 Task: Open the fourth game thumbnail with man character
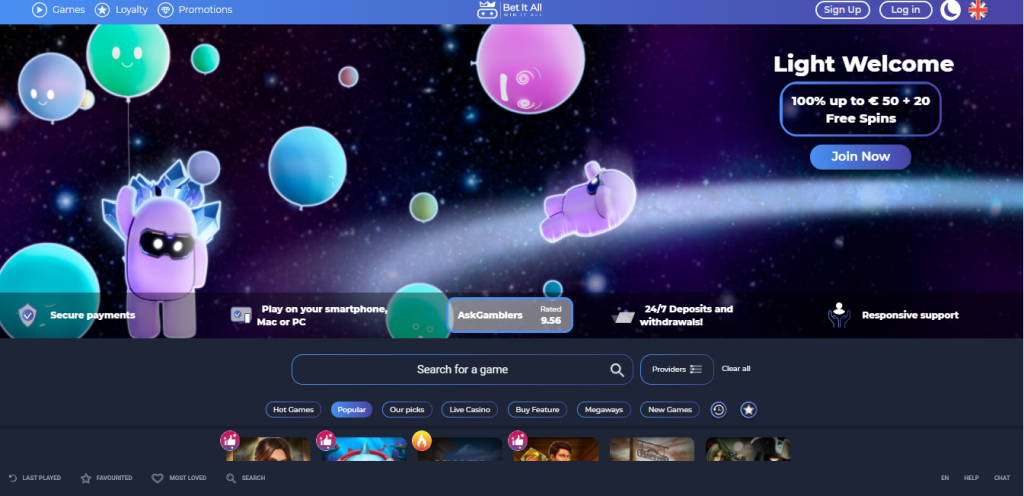pos(556,449)
